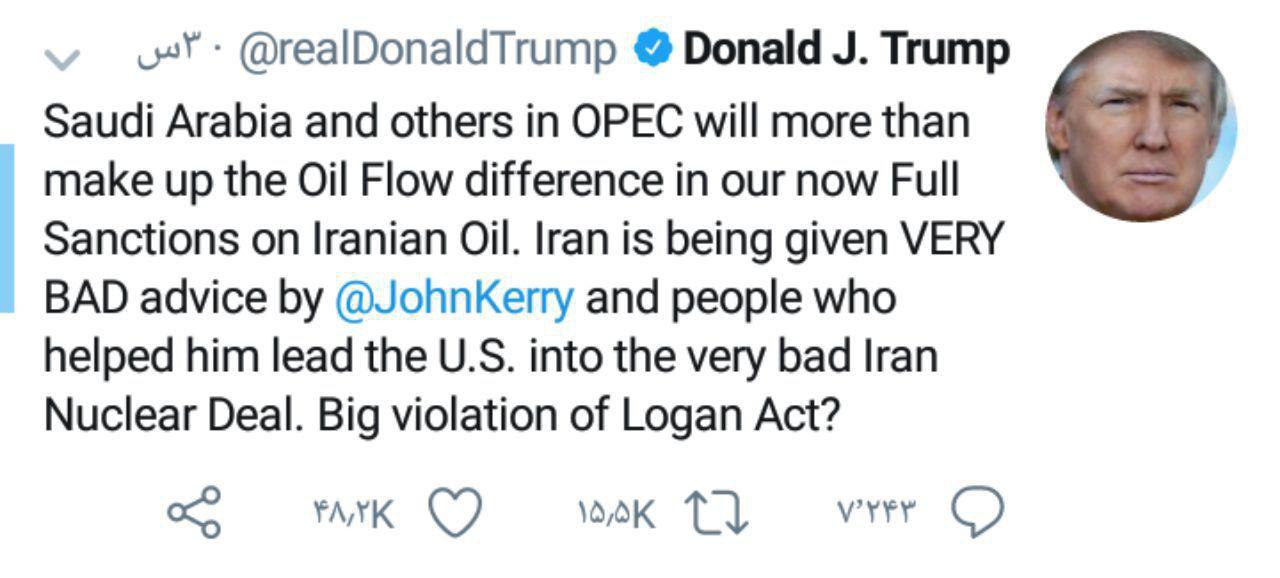Click the share icon below the tweet
Screen dimensions: 1280x578
(194, 513)
